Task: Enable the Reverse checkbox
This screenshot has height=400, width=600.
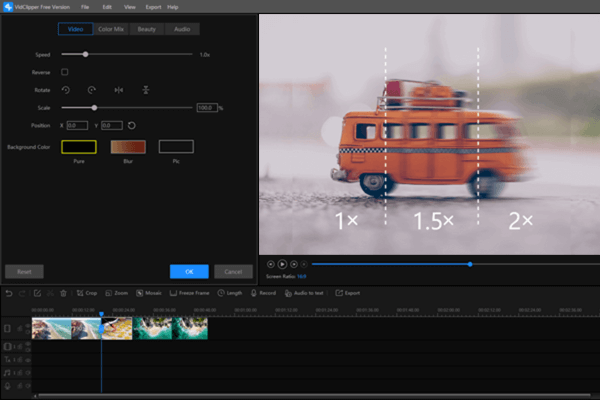Action: click(65, 72)
